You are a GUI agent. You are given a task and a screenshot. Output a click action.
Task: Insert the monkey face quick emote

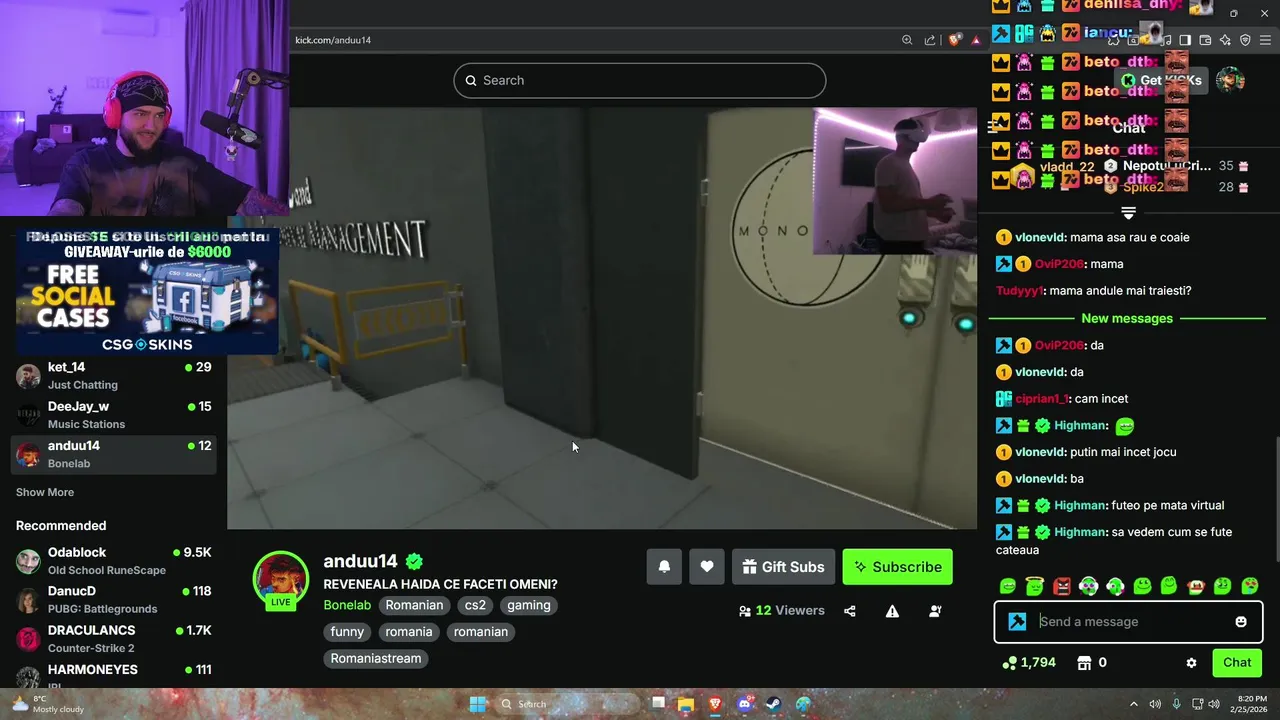[1196, 586]
